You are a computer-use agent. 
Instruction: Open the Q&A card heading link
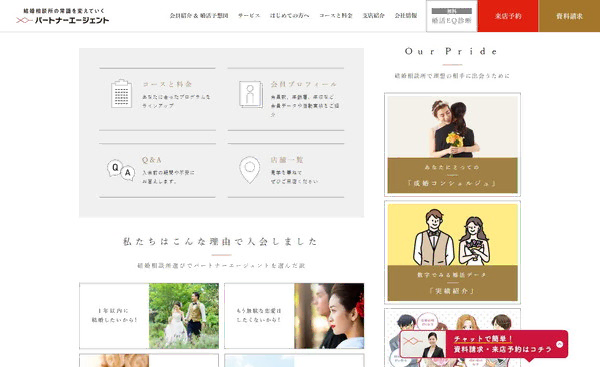tap(152, 160)
